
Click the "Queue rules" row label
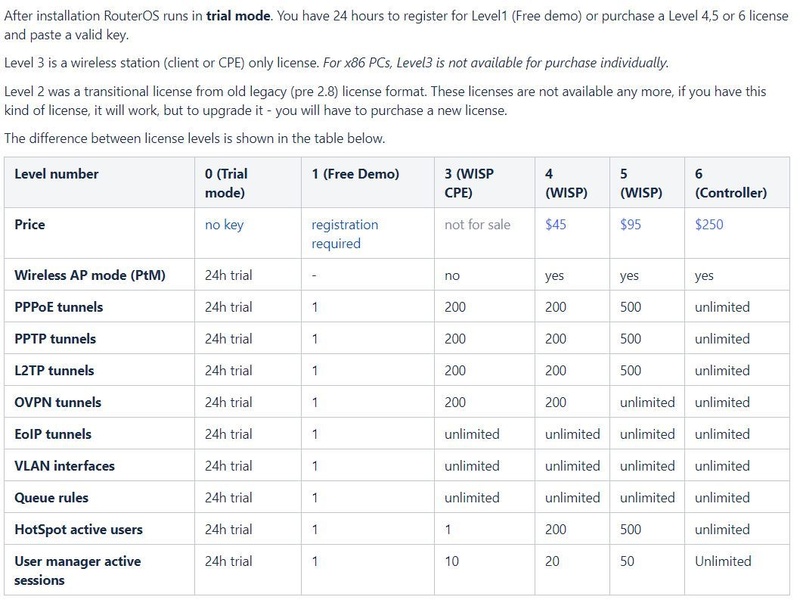pos(51,498)
